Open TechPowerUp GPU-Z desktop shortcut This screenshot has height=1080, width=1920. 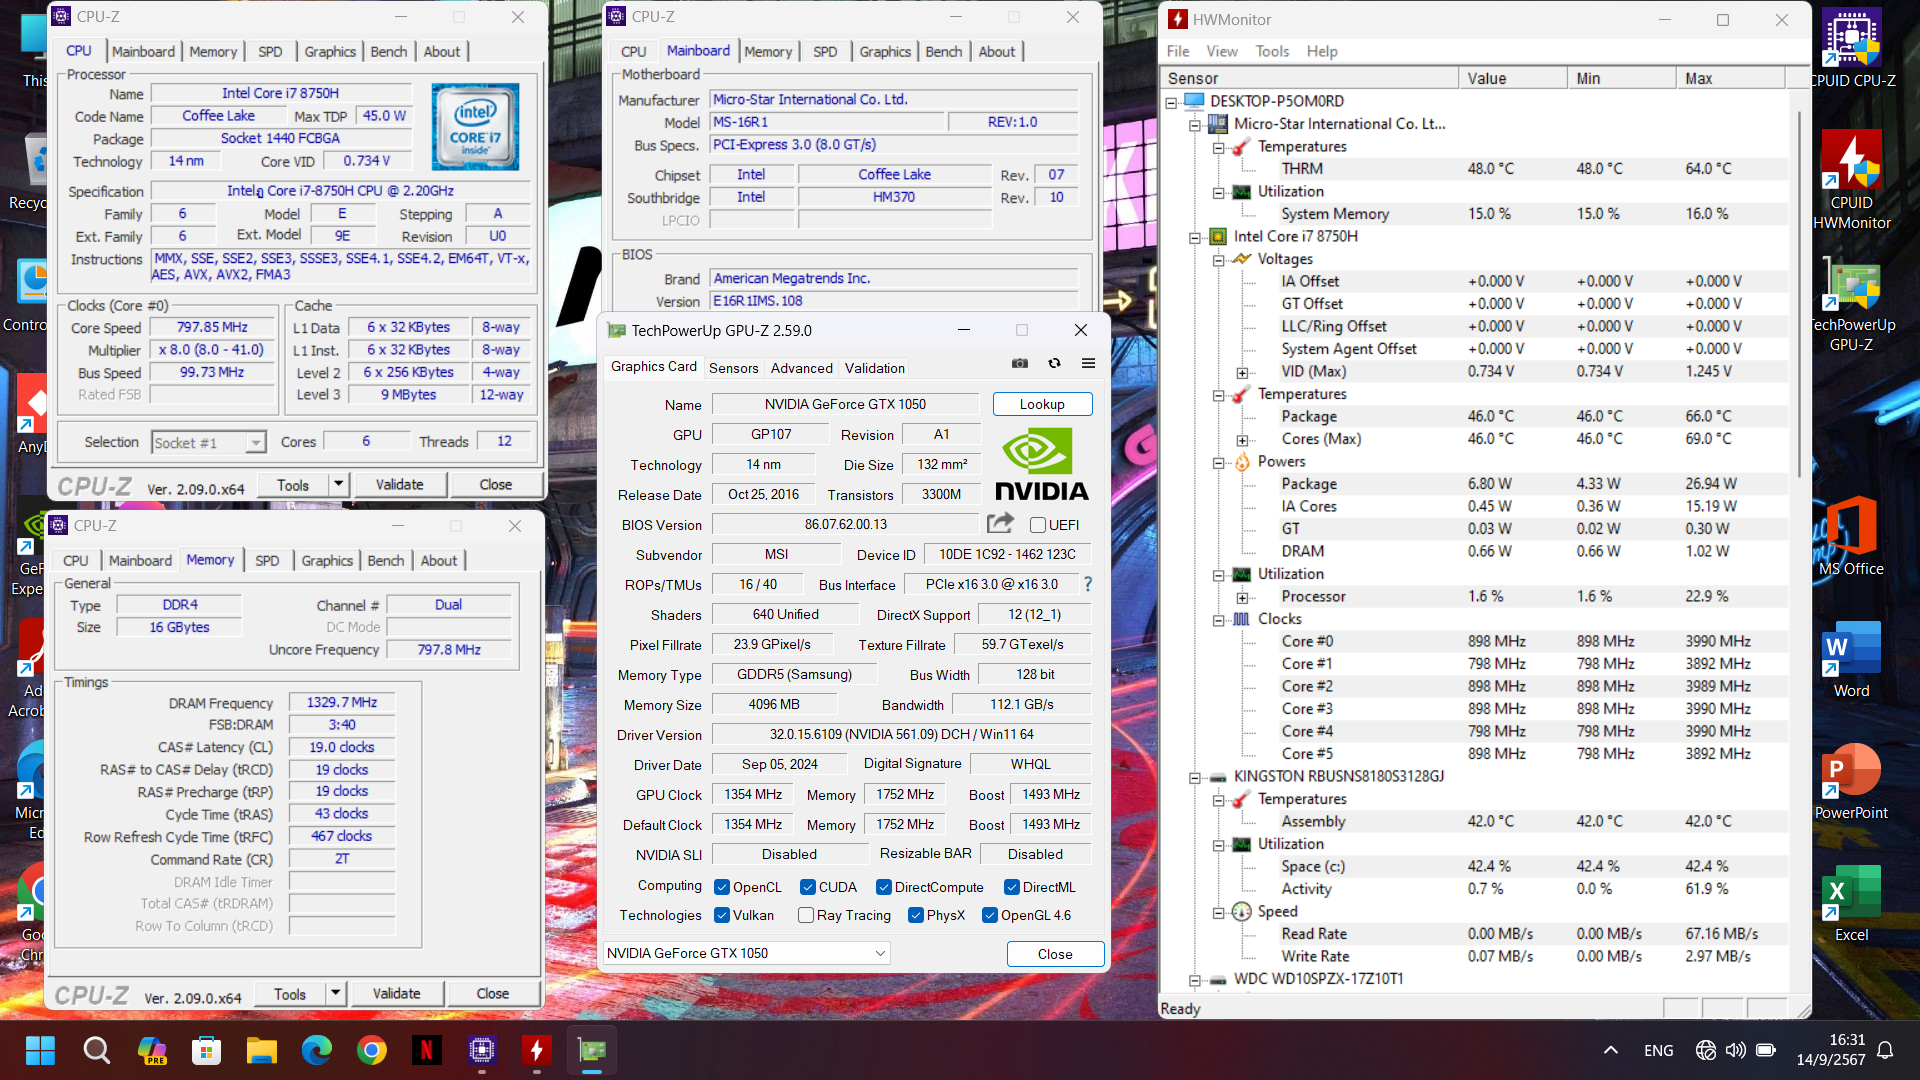tap(1852, 305)
